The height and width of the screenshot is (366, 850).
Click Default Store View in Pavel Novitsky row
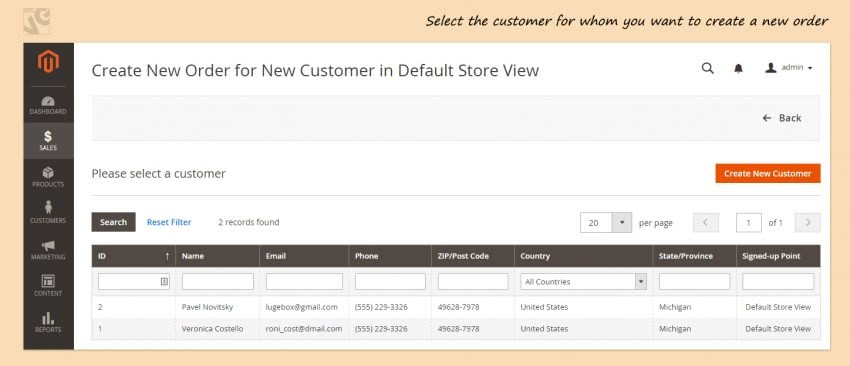778,307
